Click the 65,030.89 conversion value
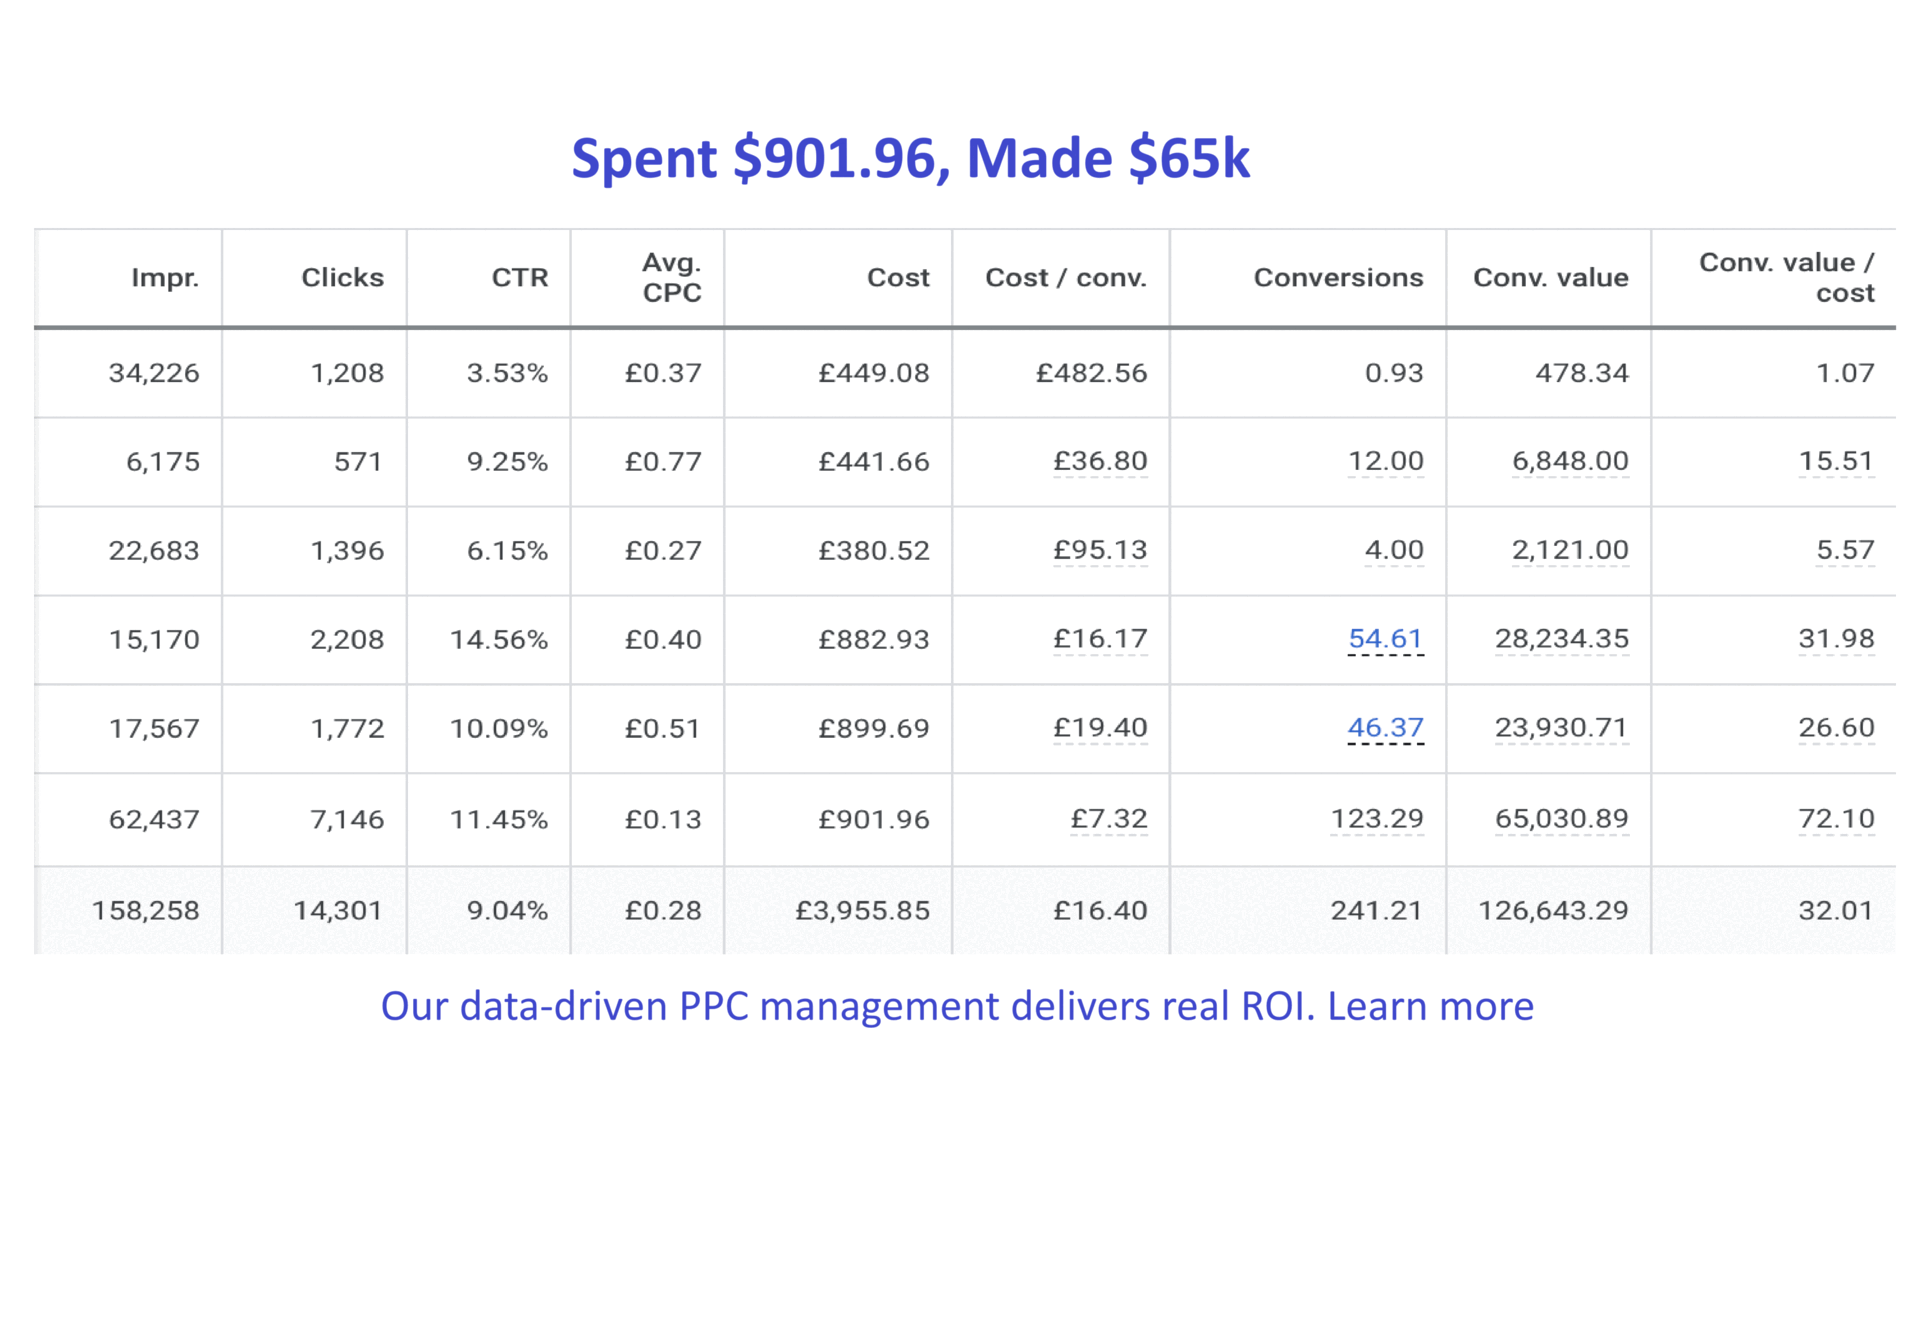The height and width of the screenshot is (1344, 1920). (x=1561, y=818)
